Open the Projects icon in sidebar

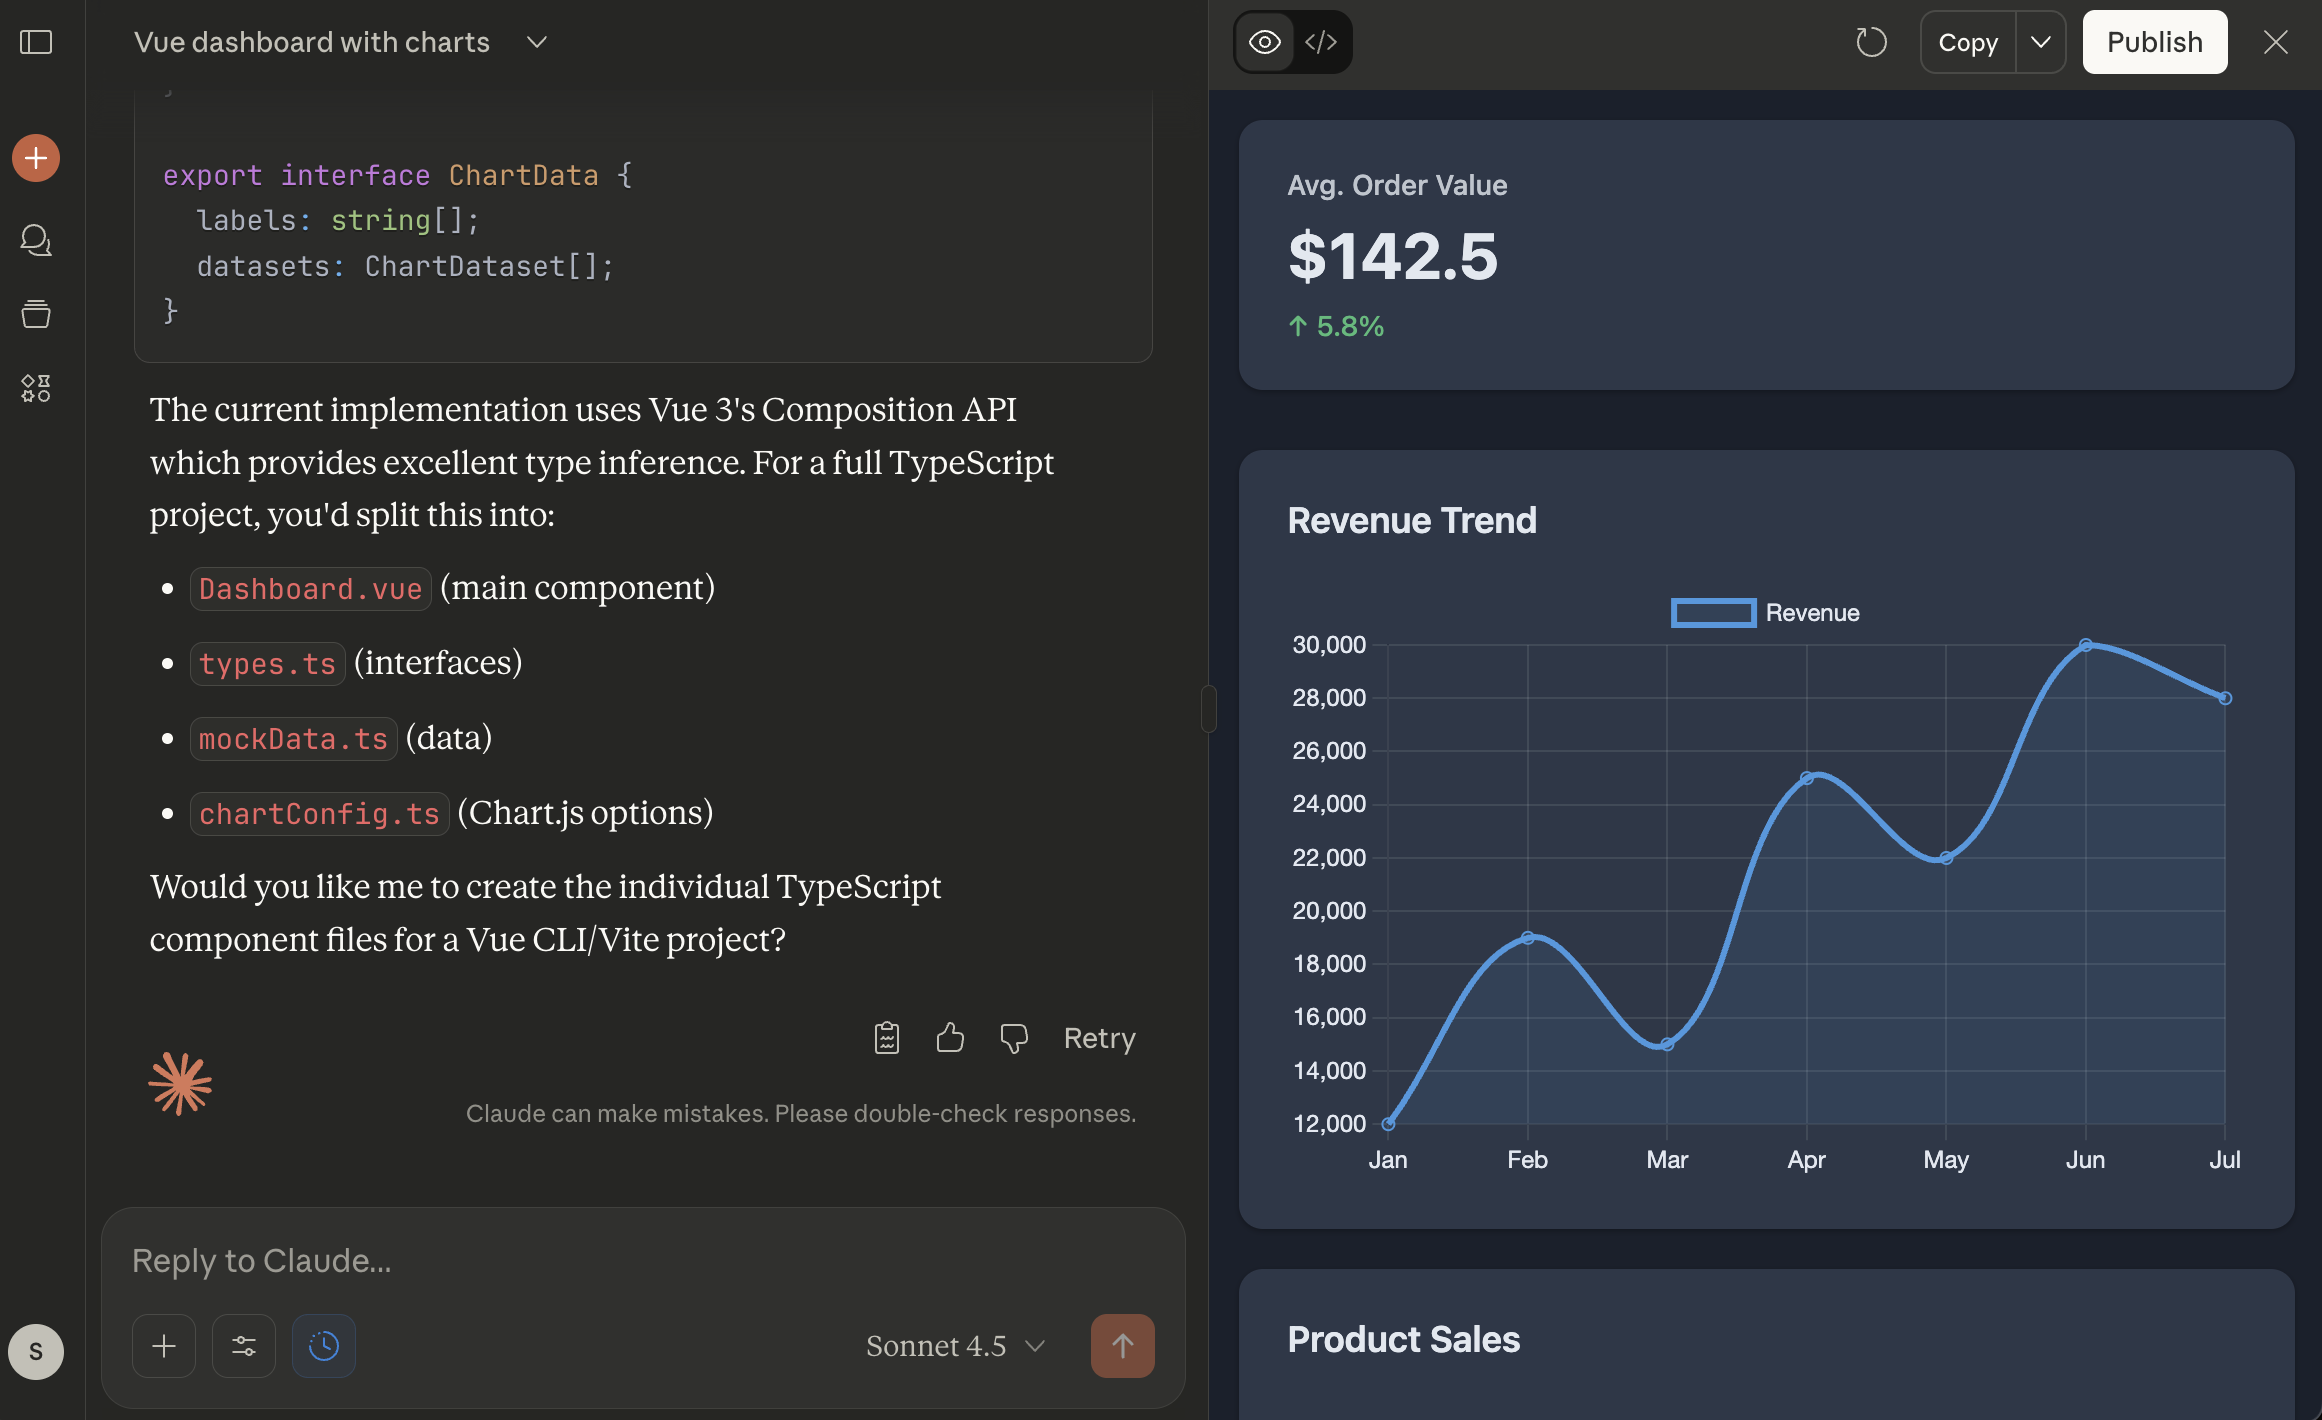(x=36, y=314)
